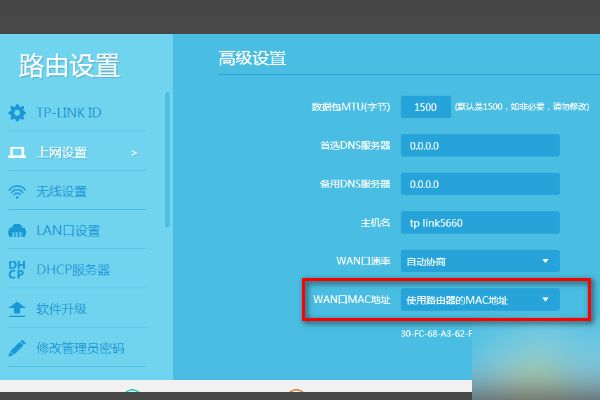Viewport: 600px width, 400px height.
Task: Select 上网设置 in the sidebar
Action: pyautogui.click(x=62, y=152)
